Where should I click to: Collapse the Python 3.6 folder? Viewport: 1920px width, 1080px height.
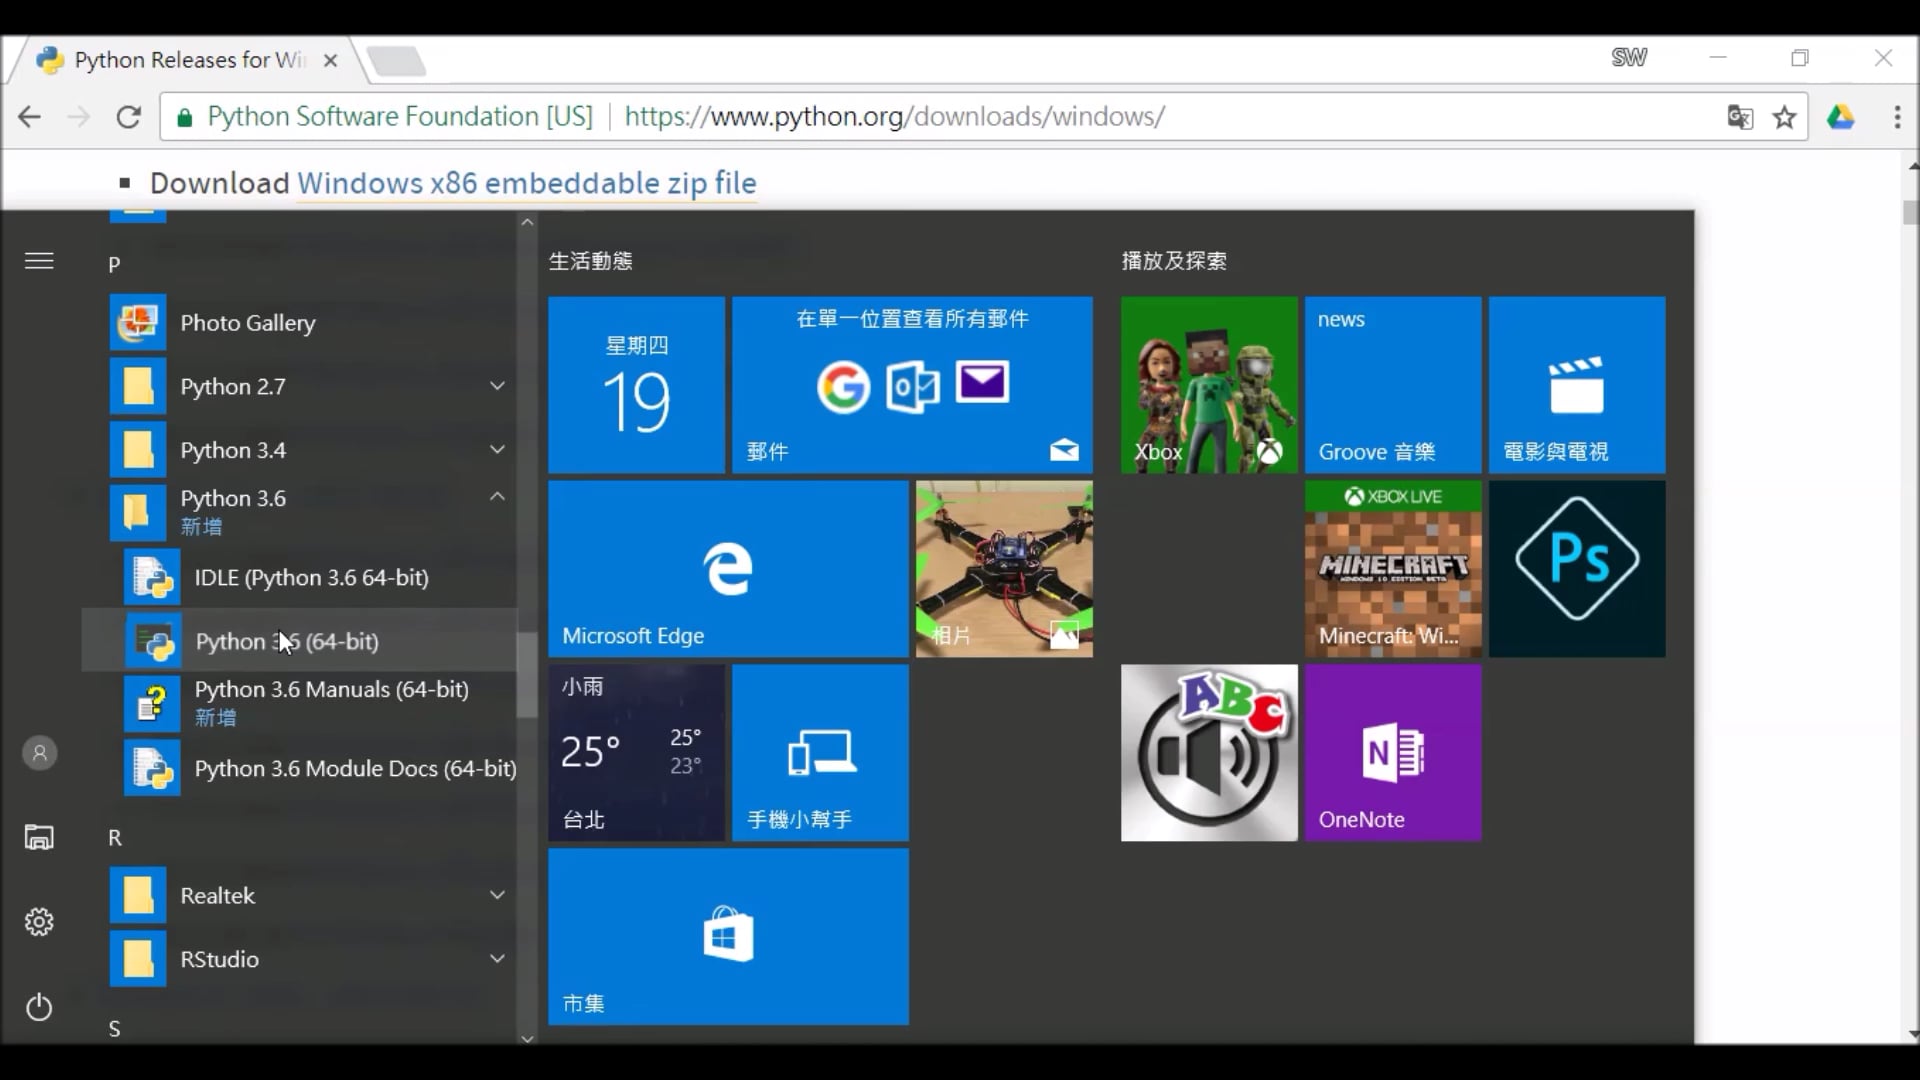point(497,497)
